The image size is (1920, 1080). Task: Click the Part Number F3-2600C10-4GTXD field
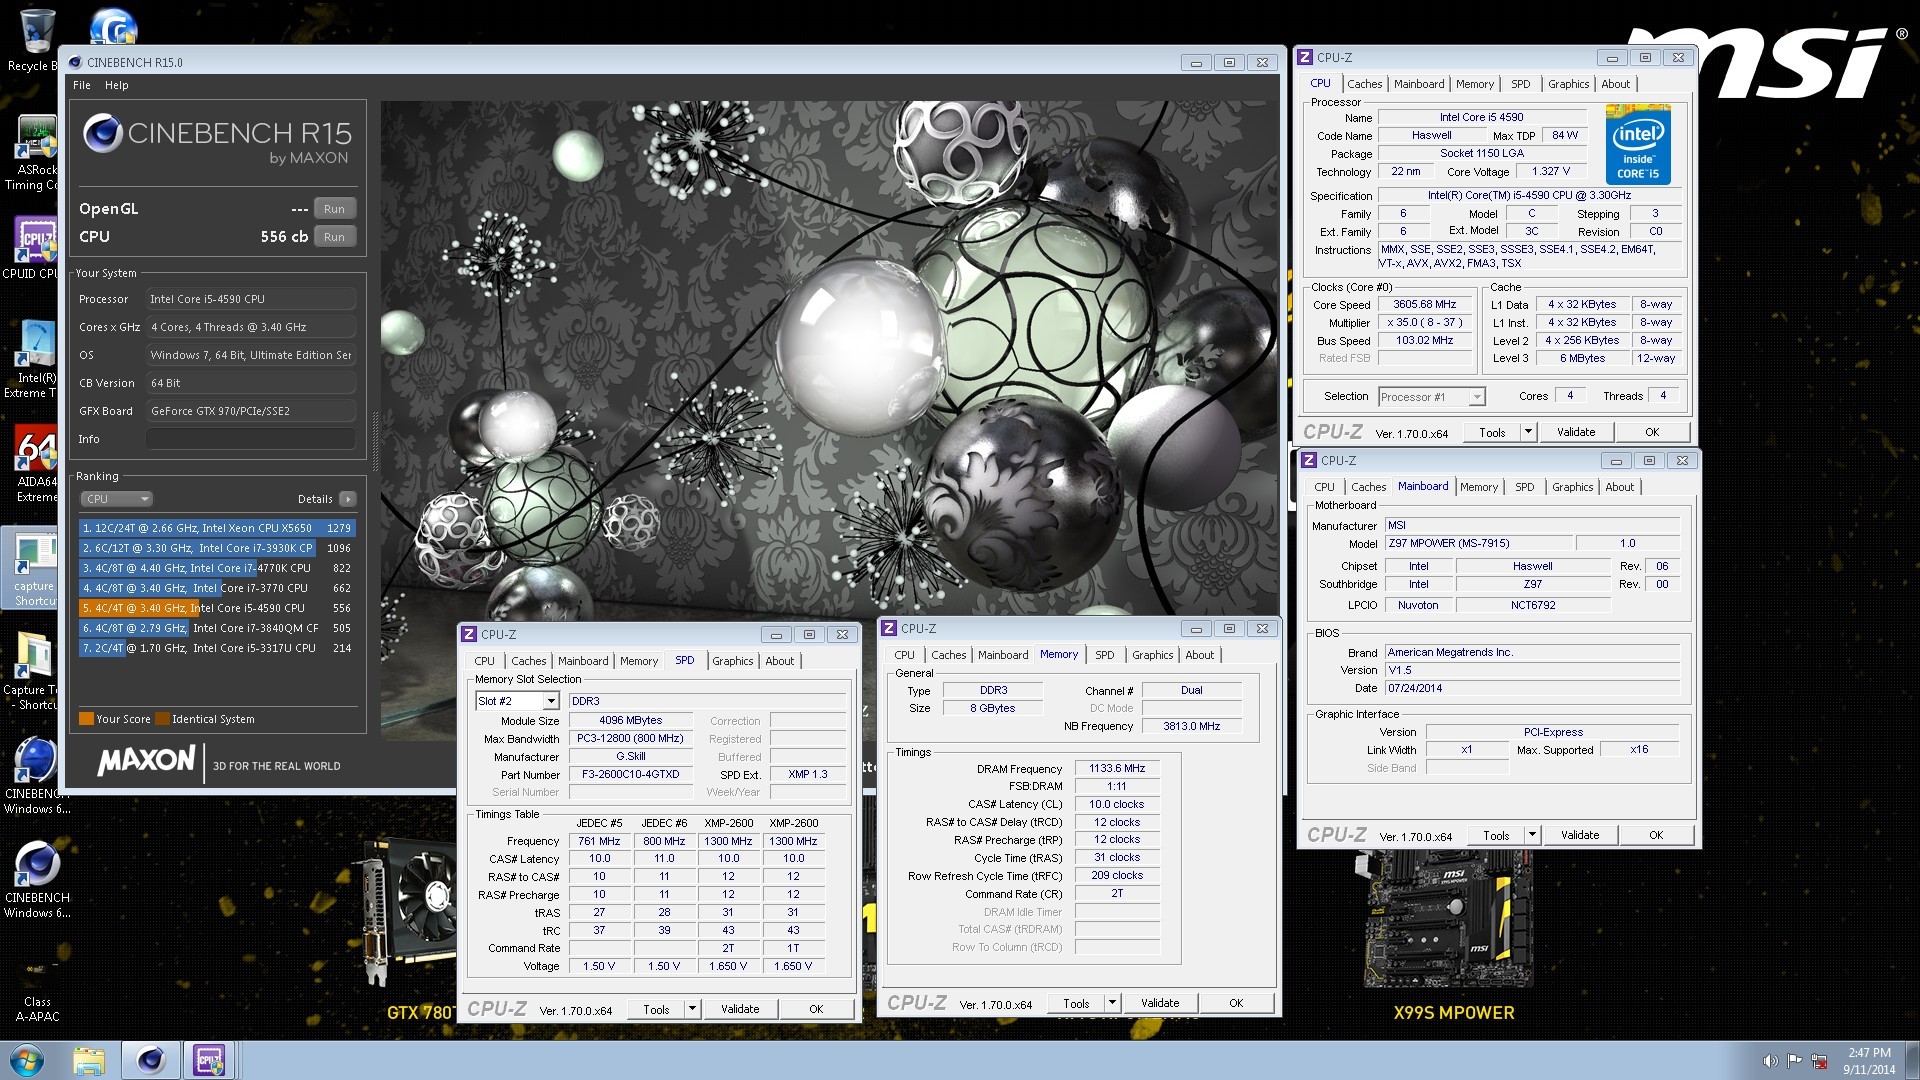(630, 775)
